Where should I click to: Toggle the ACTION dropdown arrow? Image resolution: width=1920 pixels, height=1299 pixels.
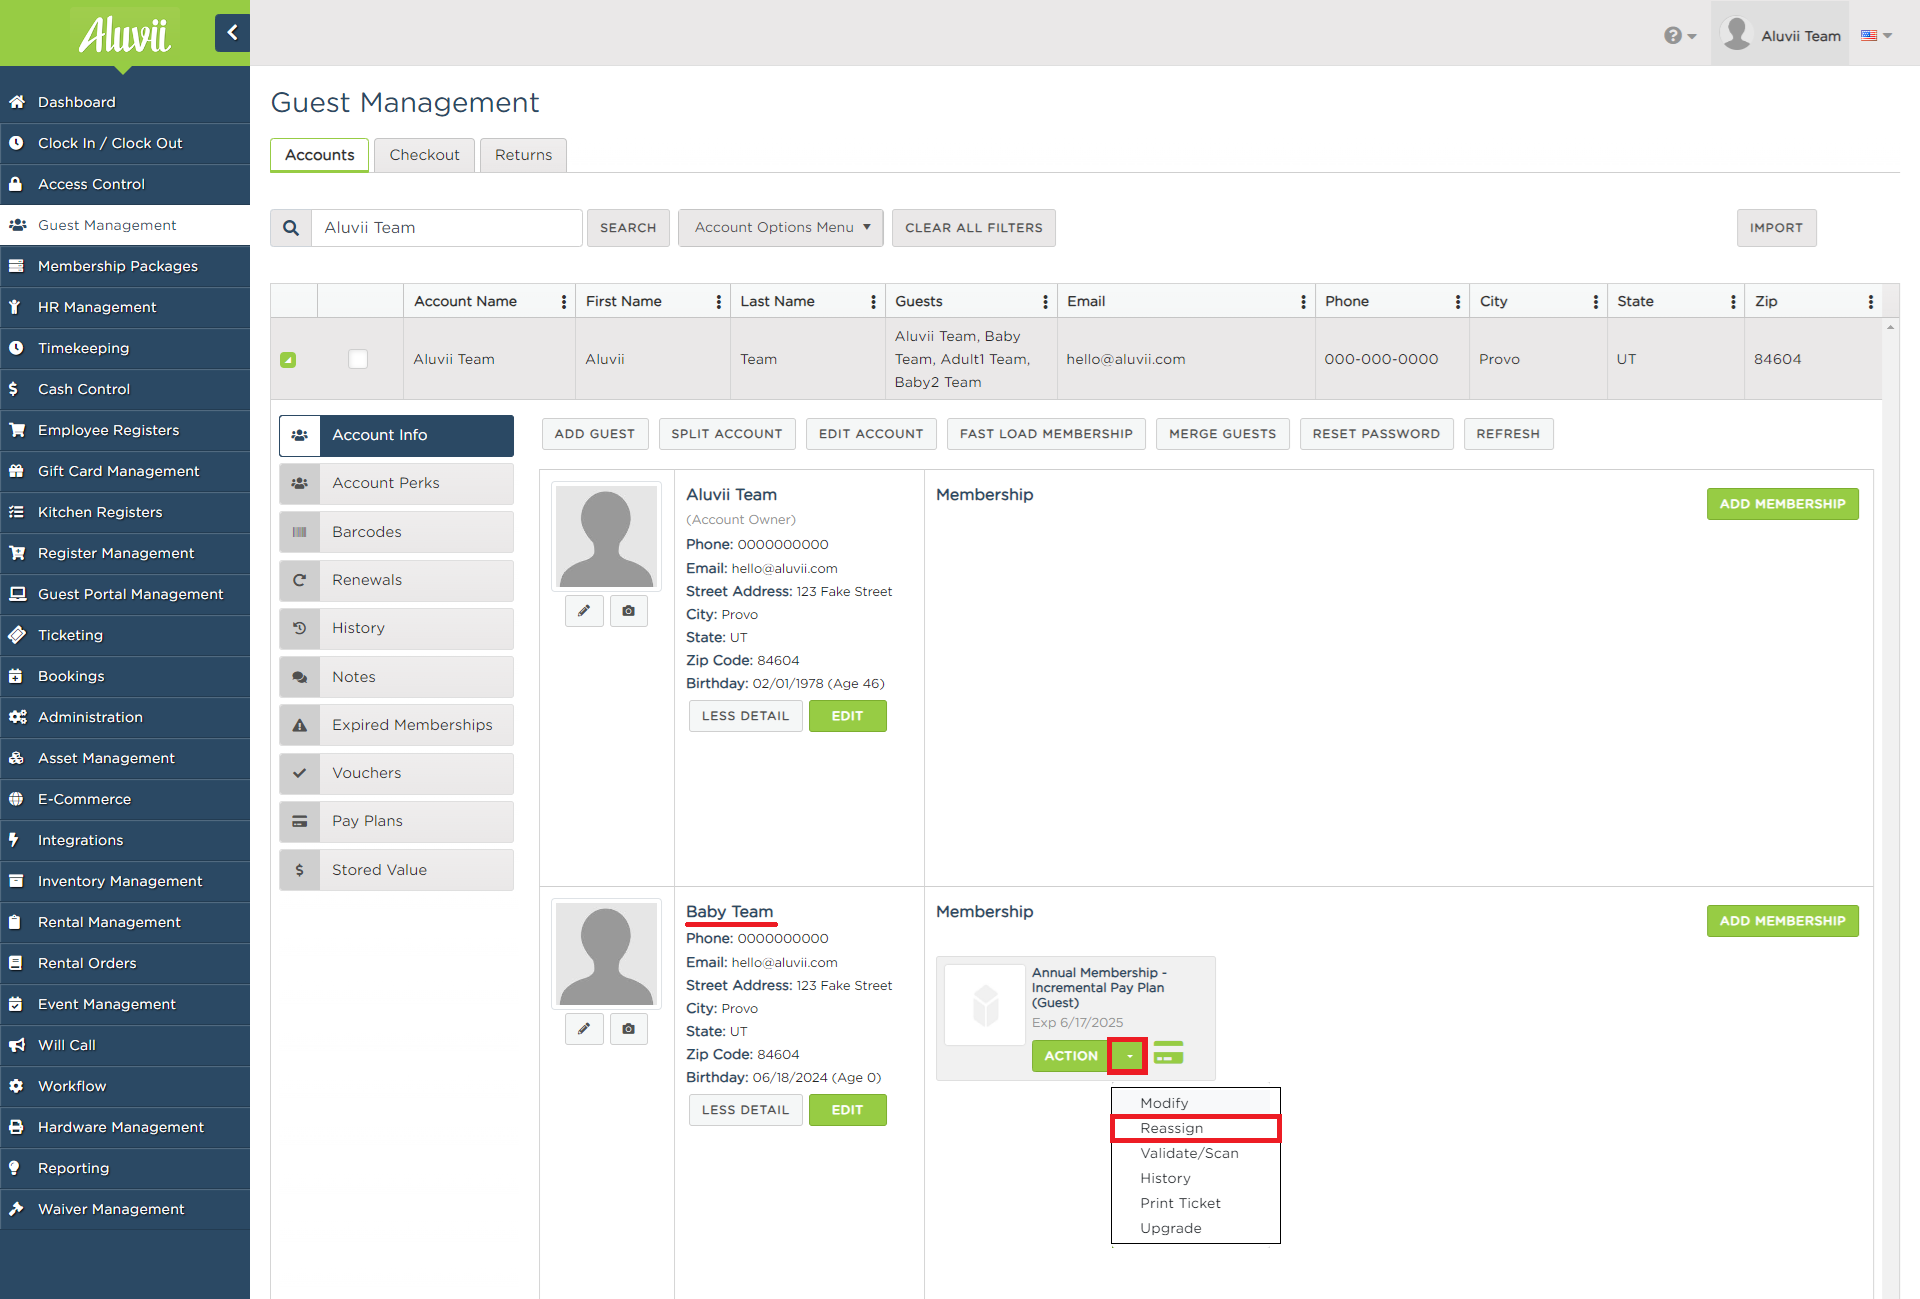click(x=1128, y=1056)
